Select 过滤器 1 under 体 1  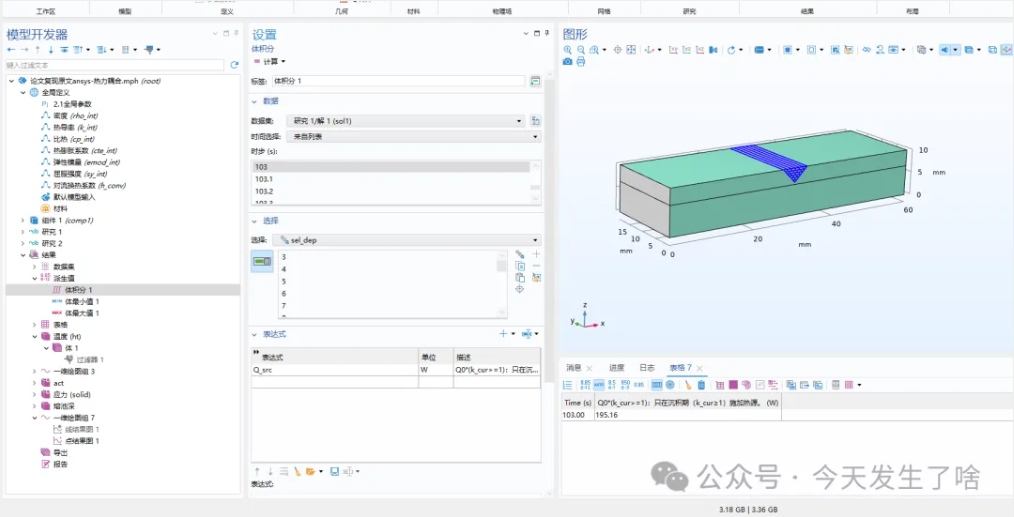[89, 359]
